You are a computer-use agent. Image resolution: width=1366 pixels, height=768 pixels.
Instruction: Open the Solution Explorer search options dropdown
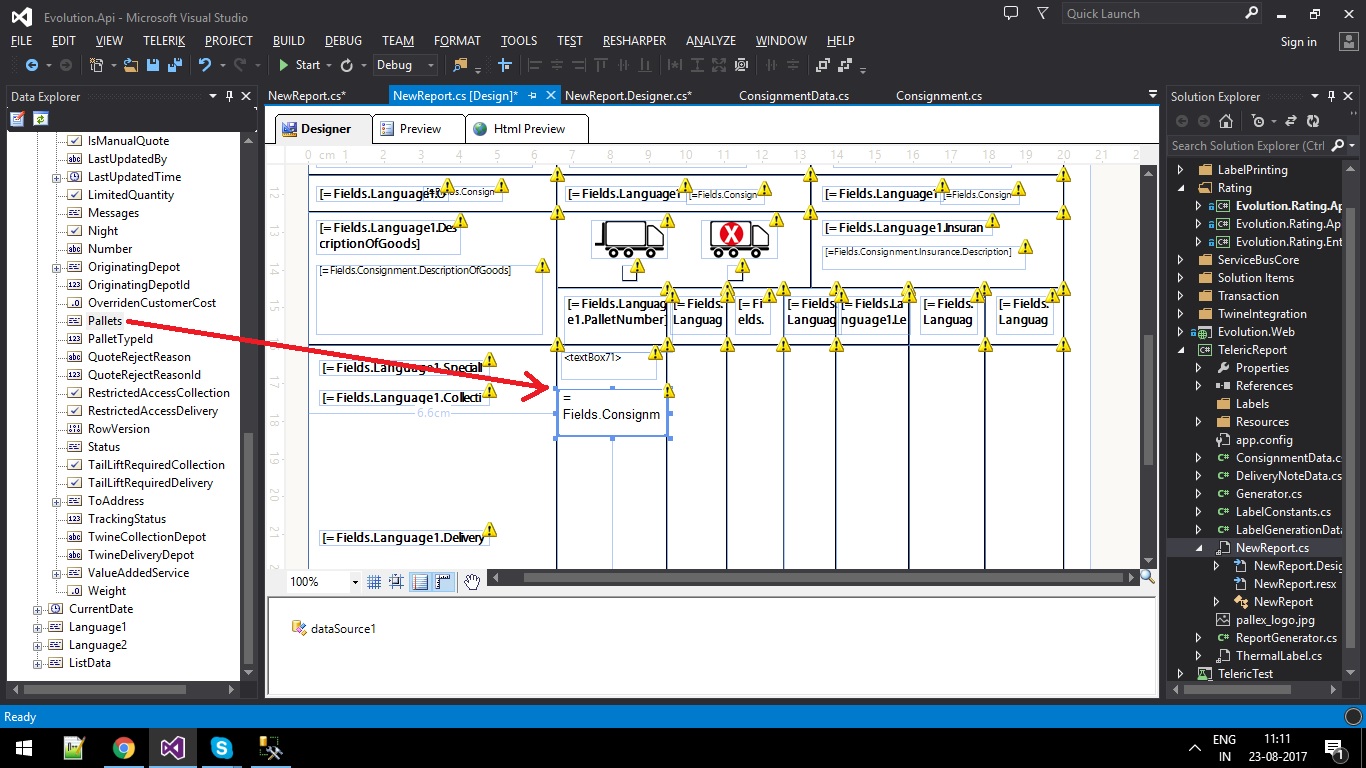point(1351,146)
